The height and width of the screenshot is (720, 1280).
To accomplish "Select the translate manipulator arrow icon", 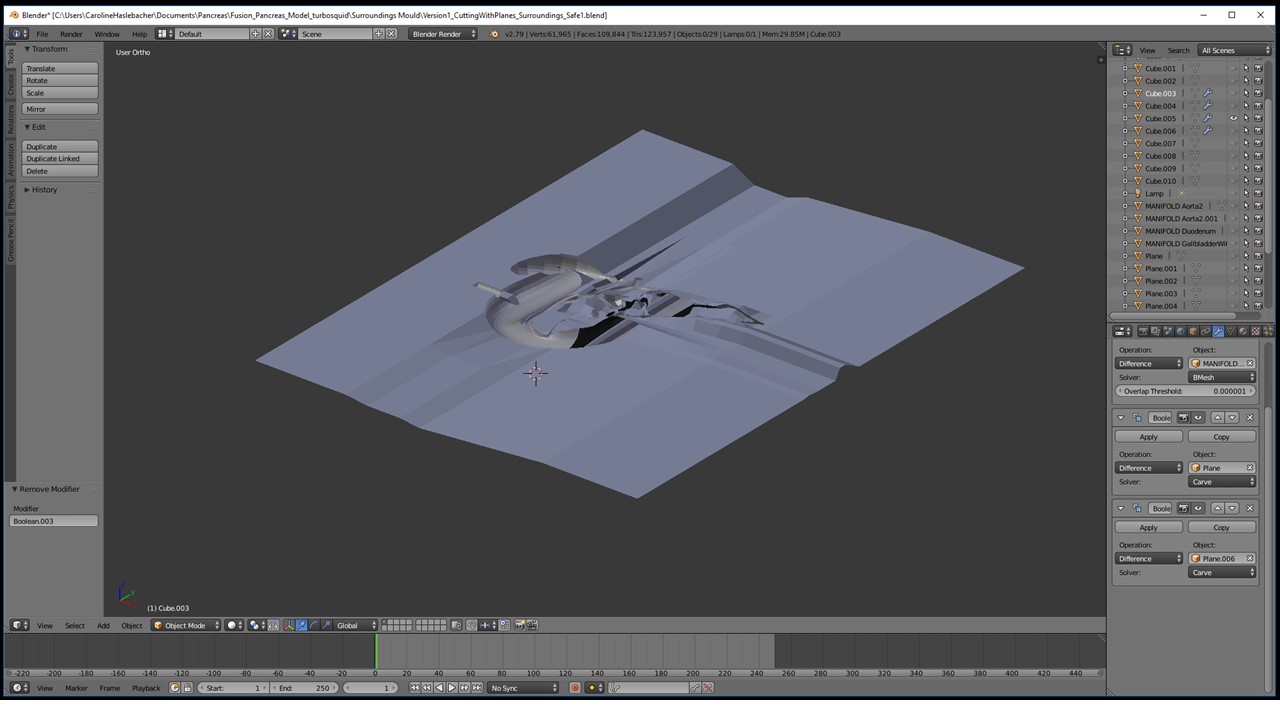I will (301, 625).
